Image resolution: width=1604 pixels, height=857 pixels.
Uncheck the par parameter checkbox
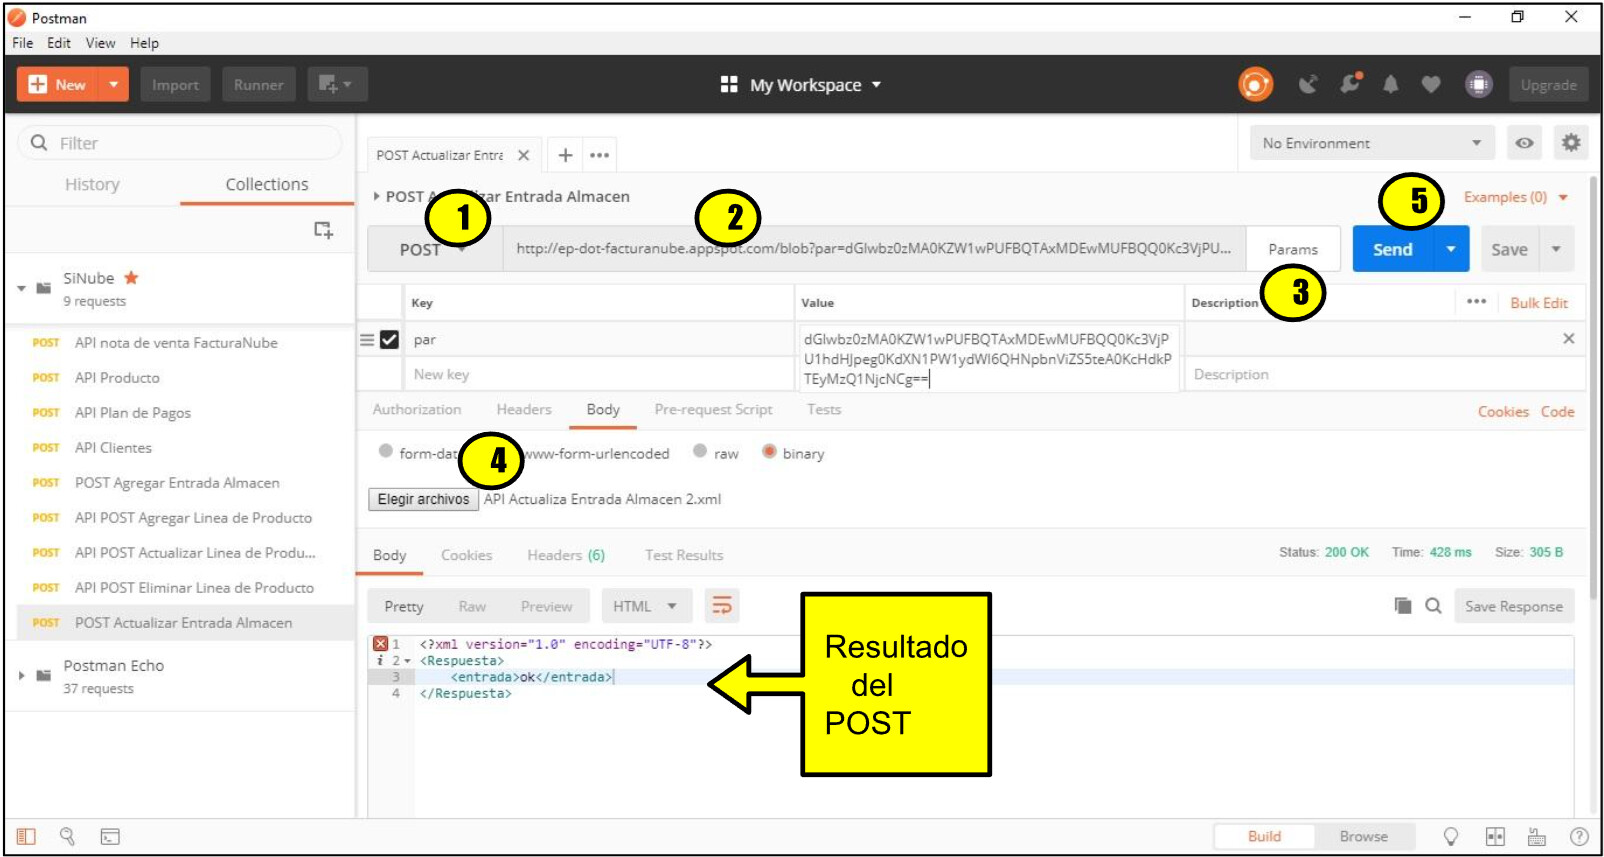point(389,340)
